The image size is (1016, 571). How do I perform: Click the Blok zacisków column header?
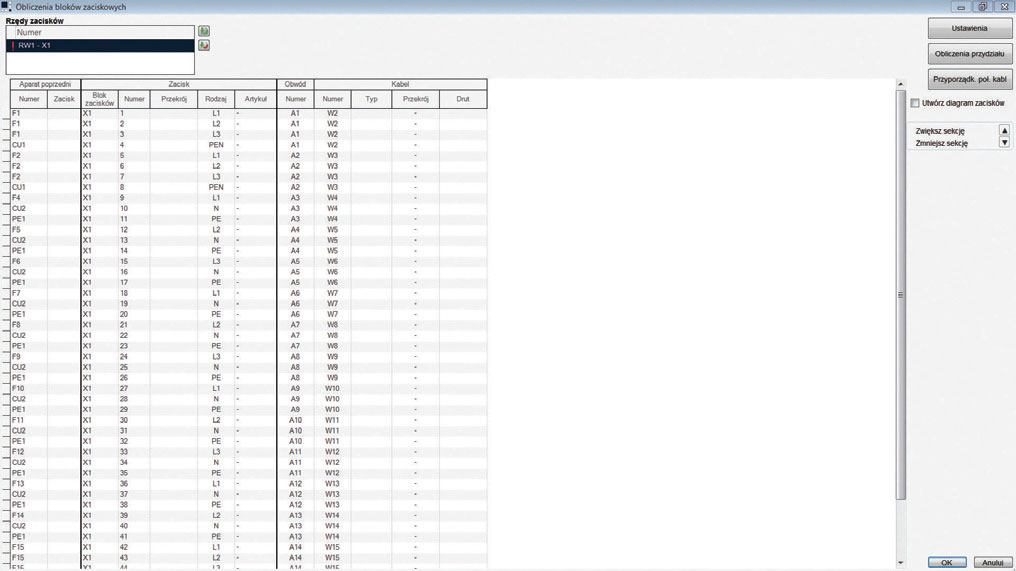(x=99, y=99)
